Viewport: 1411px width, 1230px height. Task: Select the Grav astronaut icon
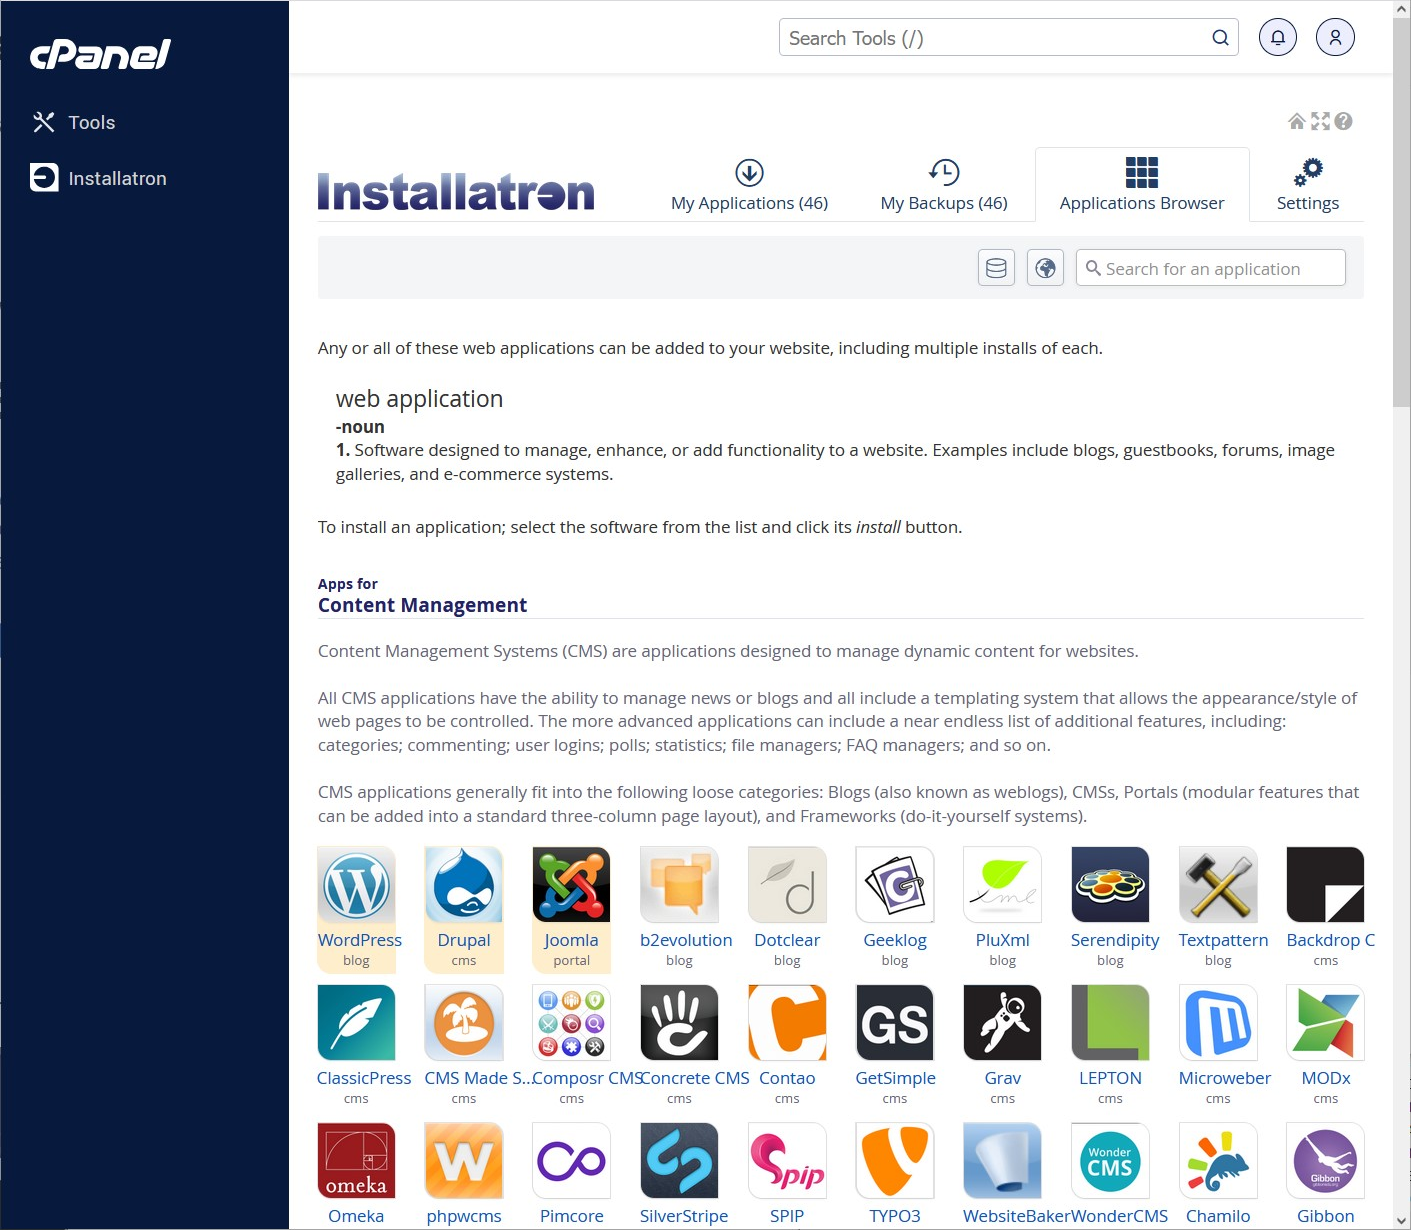coord(1003,1023)
